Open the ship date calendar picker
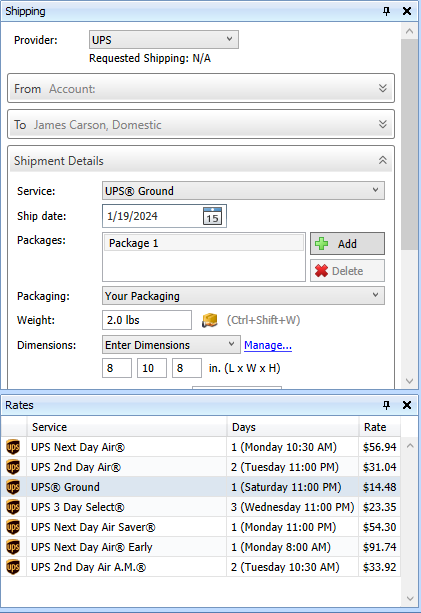Screen dimensions: 421x613 (x=212, y=216)
